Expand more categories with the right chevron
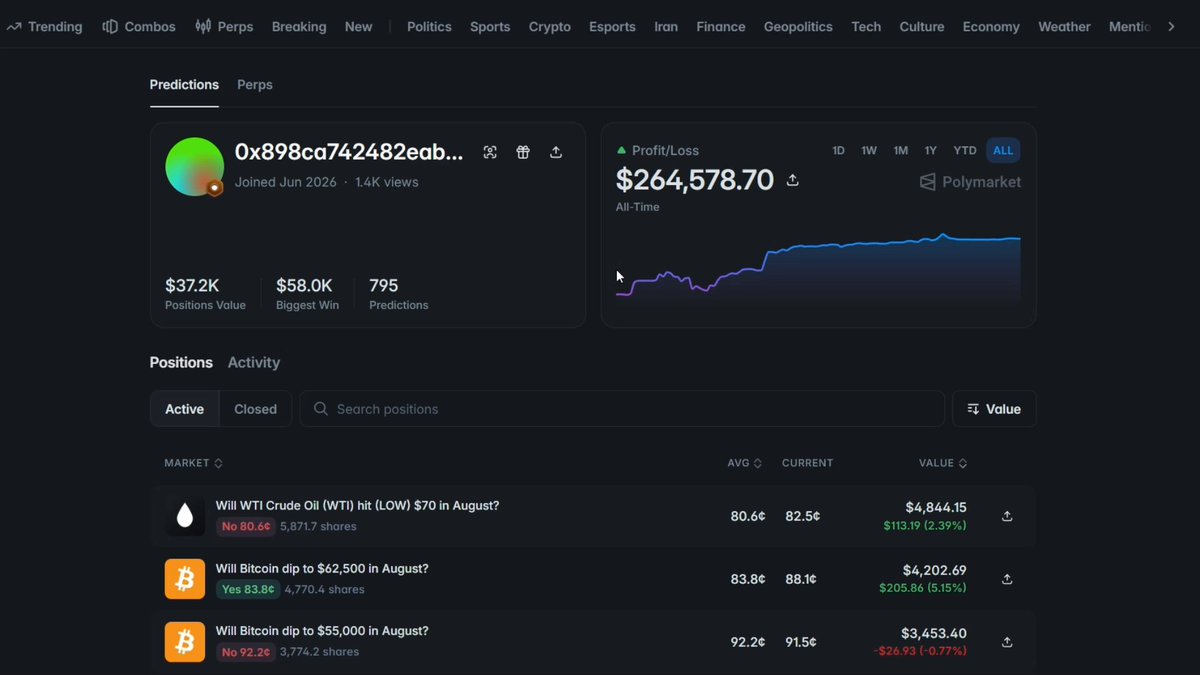Viewport: 1200px width, 675px height. 1171,27
